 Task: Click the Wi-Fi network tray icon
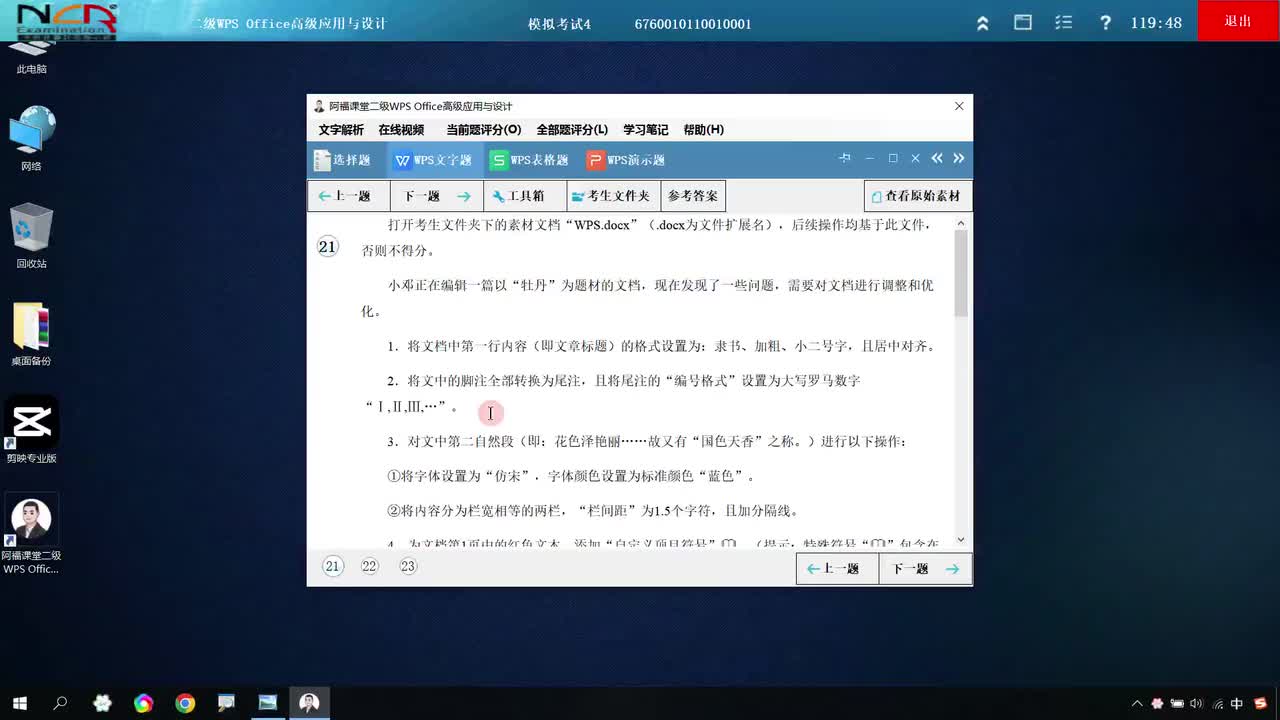point(1216,704)
